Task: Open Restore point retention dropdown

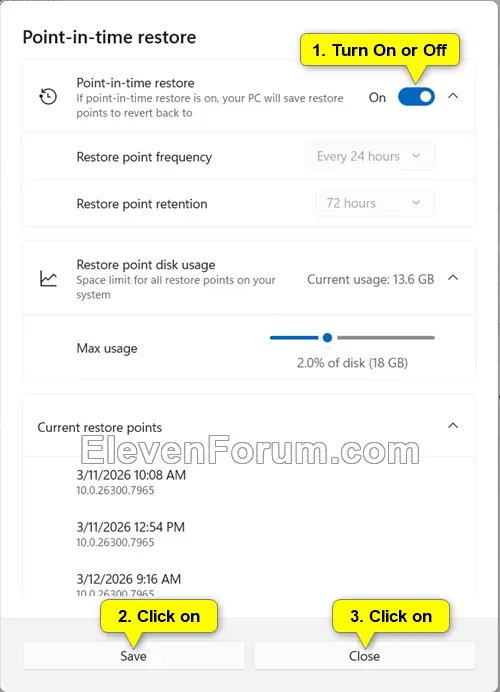Action: pos(375,203)
